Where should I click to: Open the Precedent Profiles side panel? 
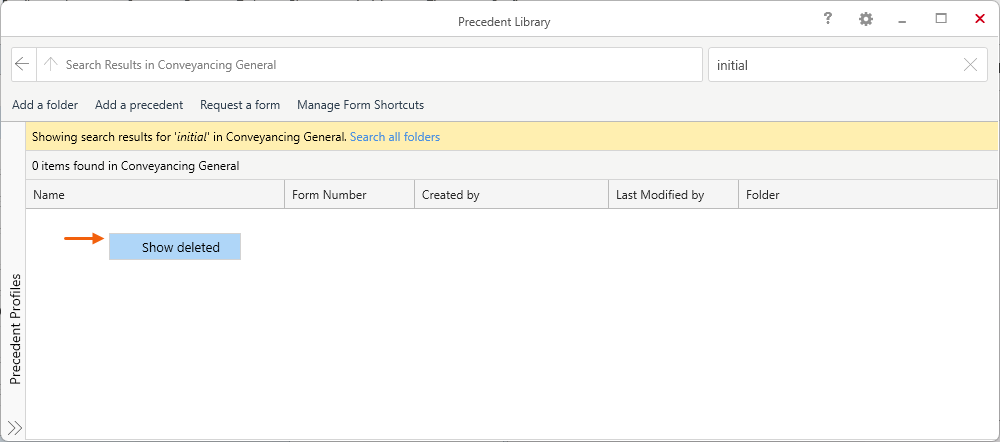(15, 329)
